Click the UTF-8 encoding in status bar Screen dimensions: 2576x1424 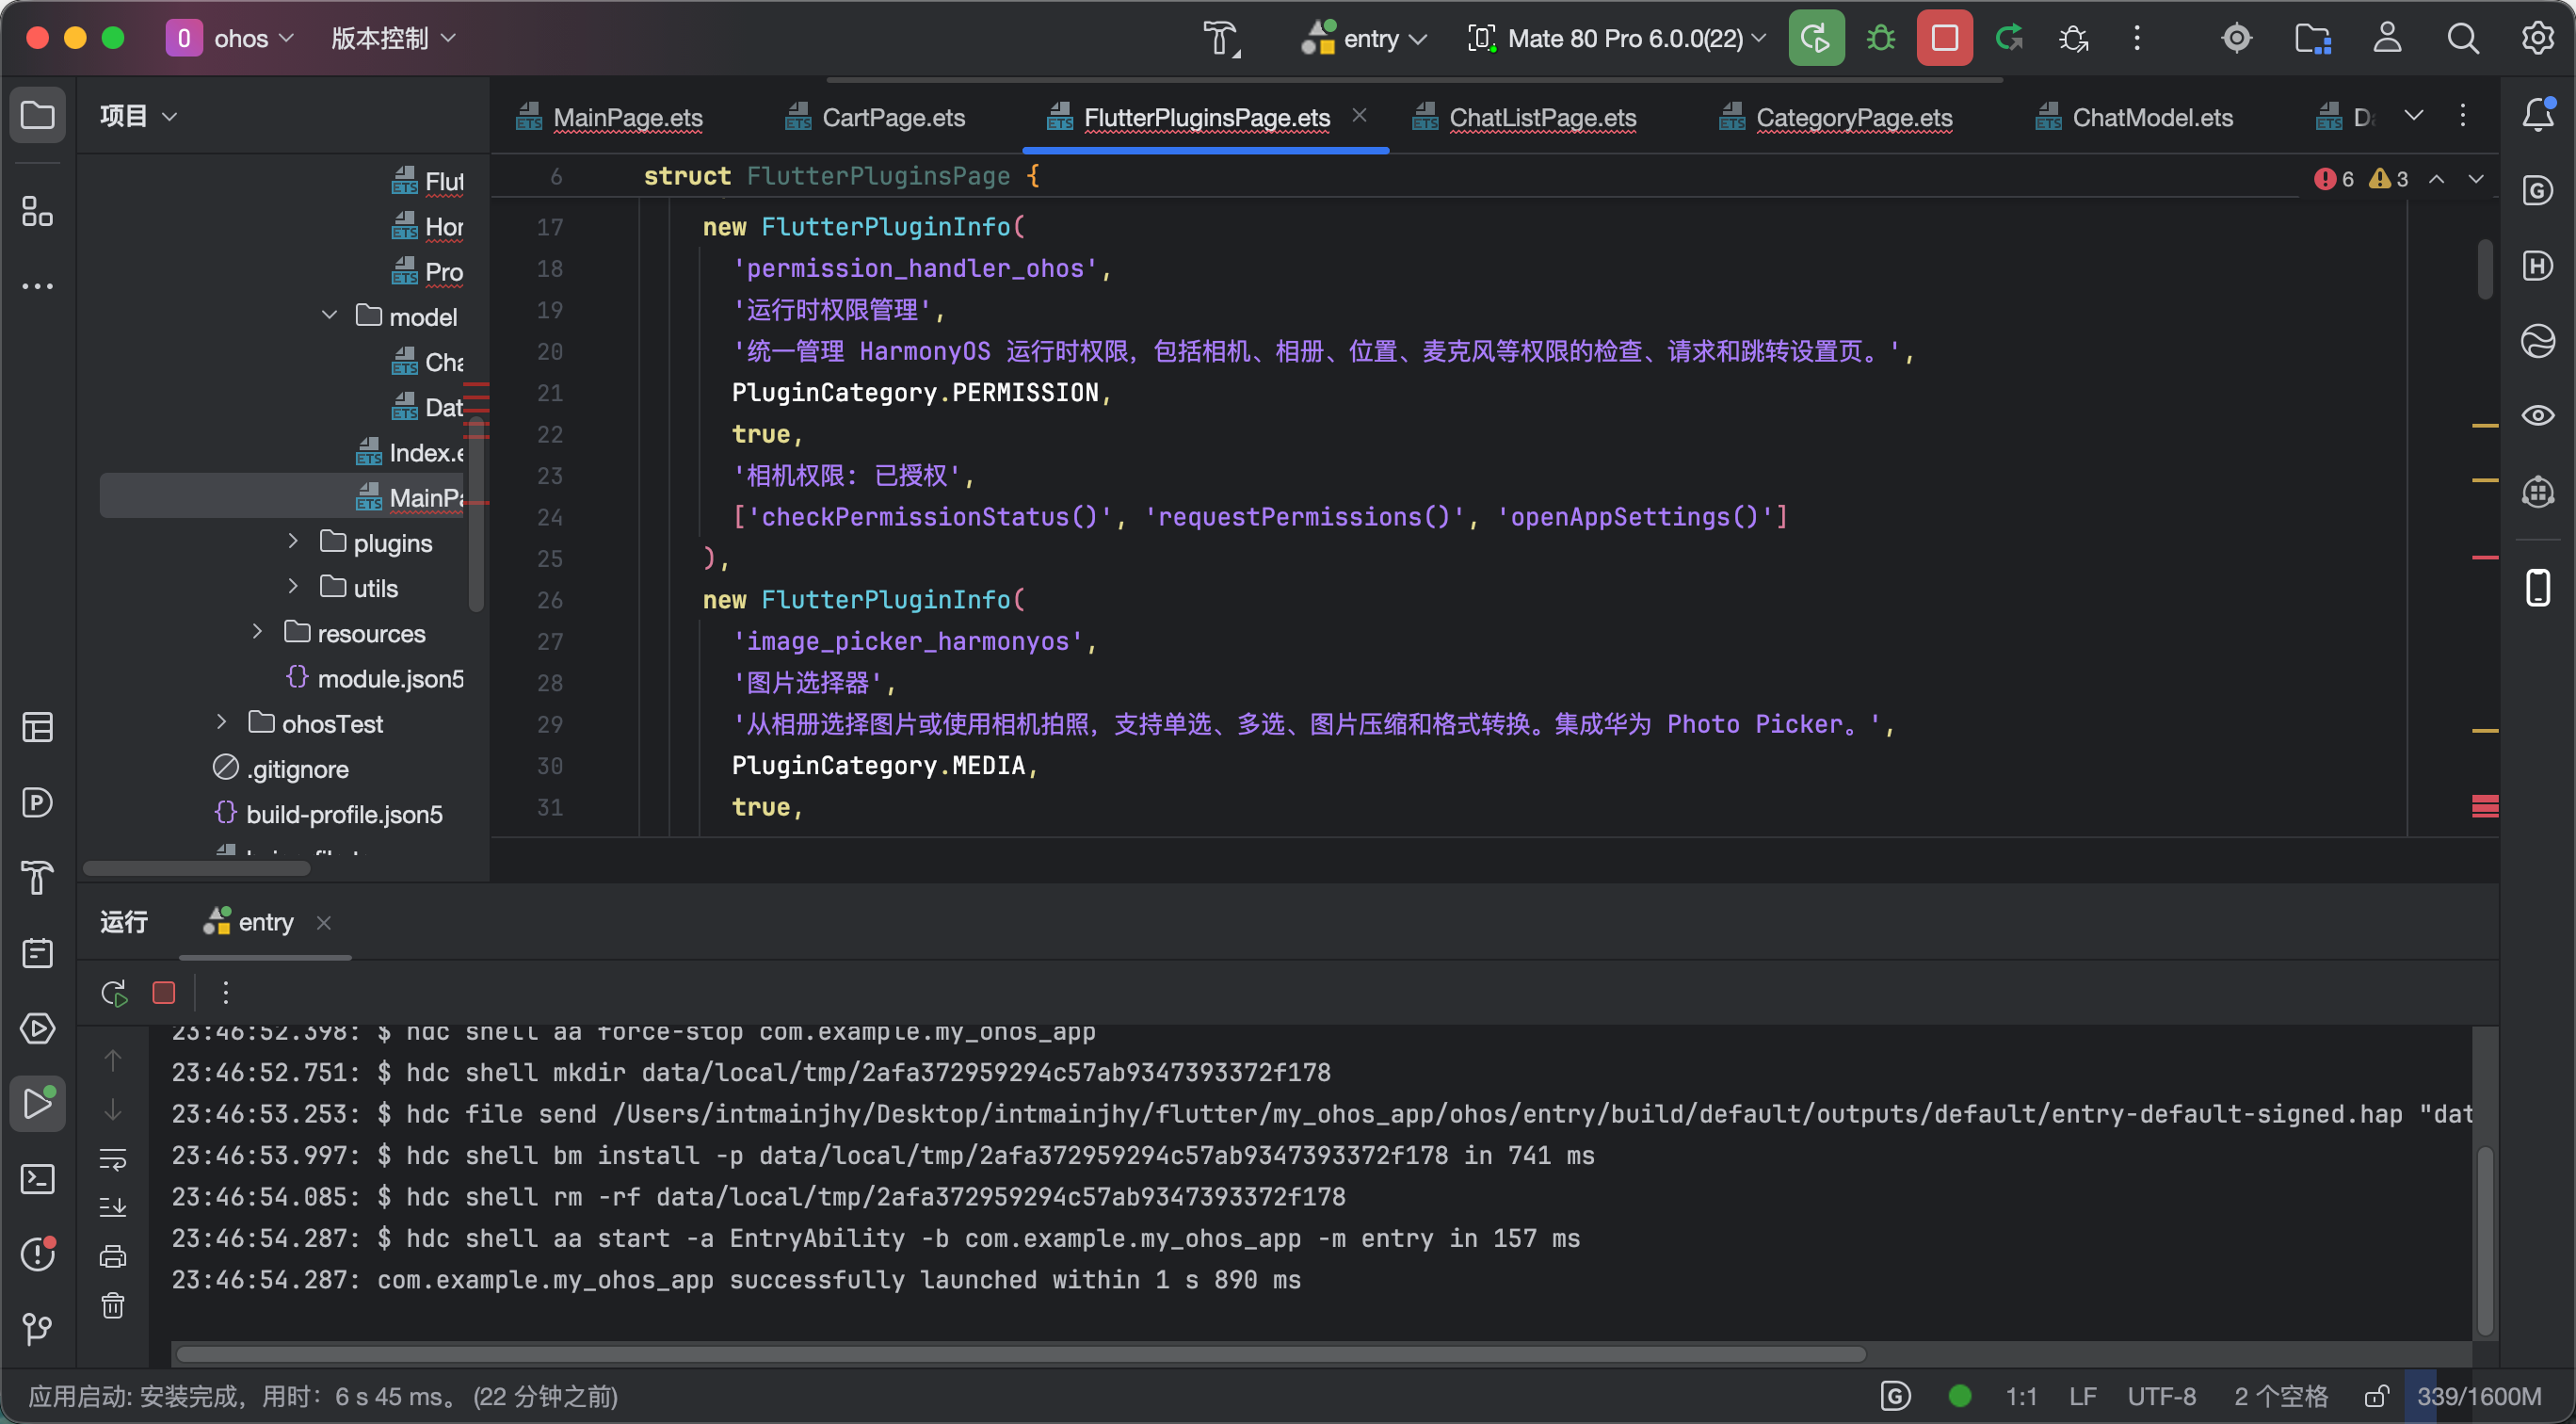pos(2161,1396)
